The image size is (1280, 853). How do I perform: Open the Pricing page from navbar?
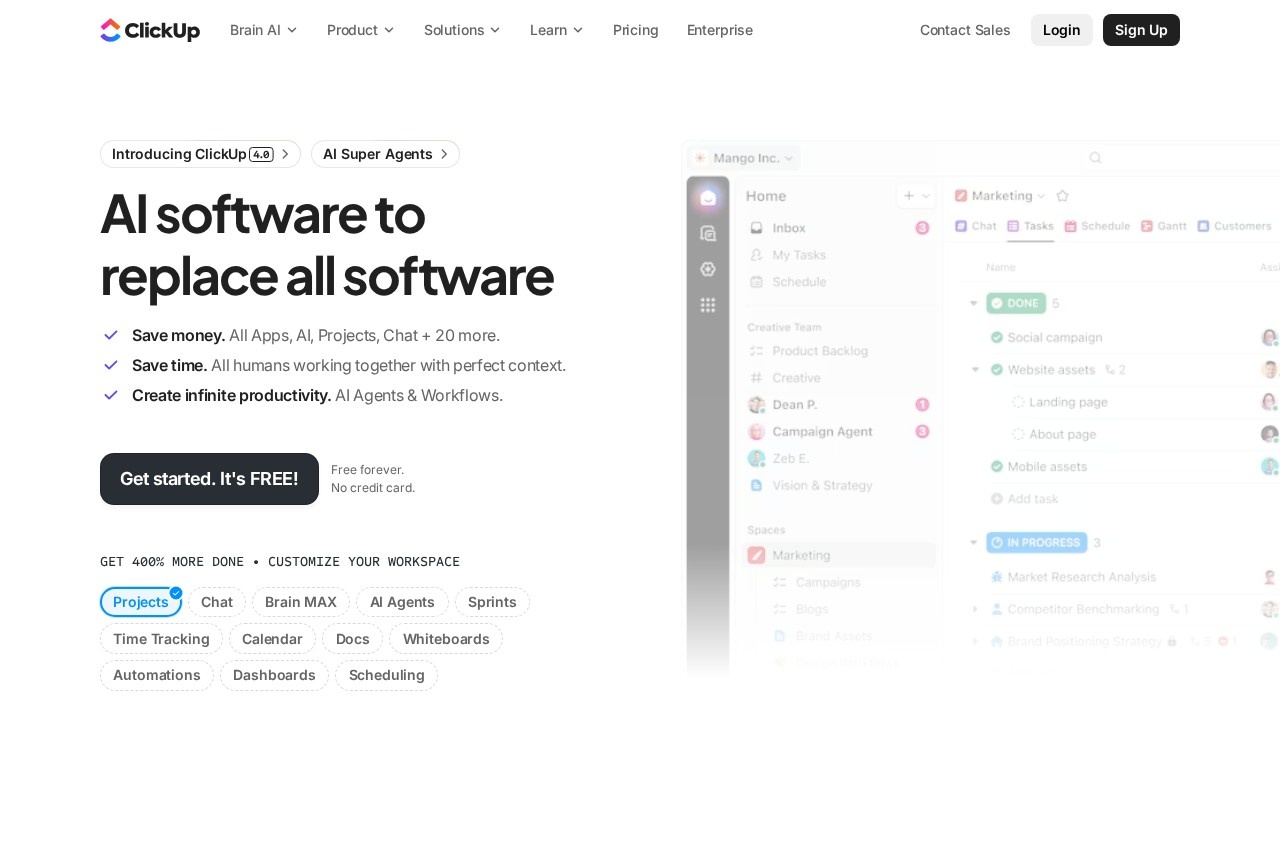(x=635, y=30)
